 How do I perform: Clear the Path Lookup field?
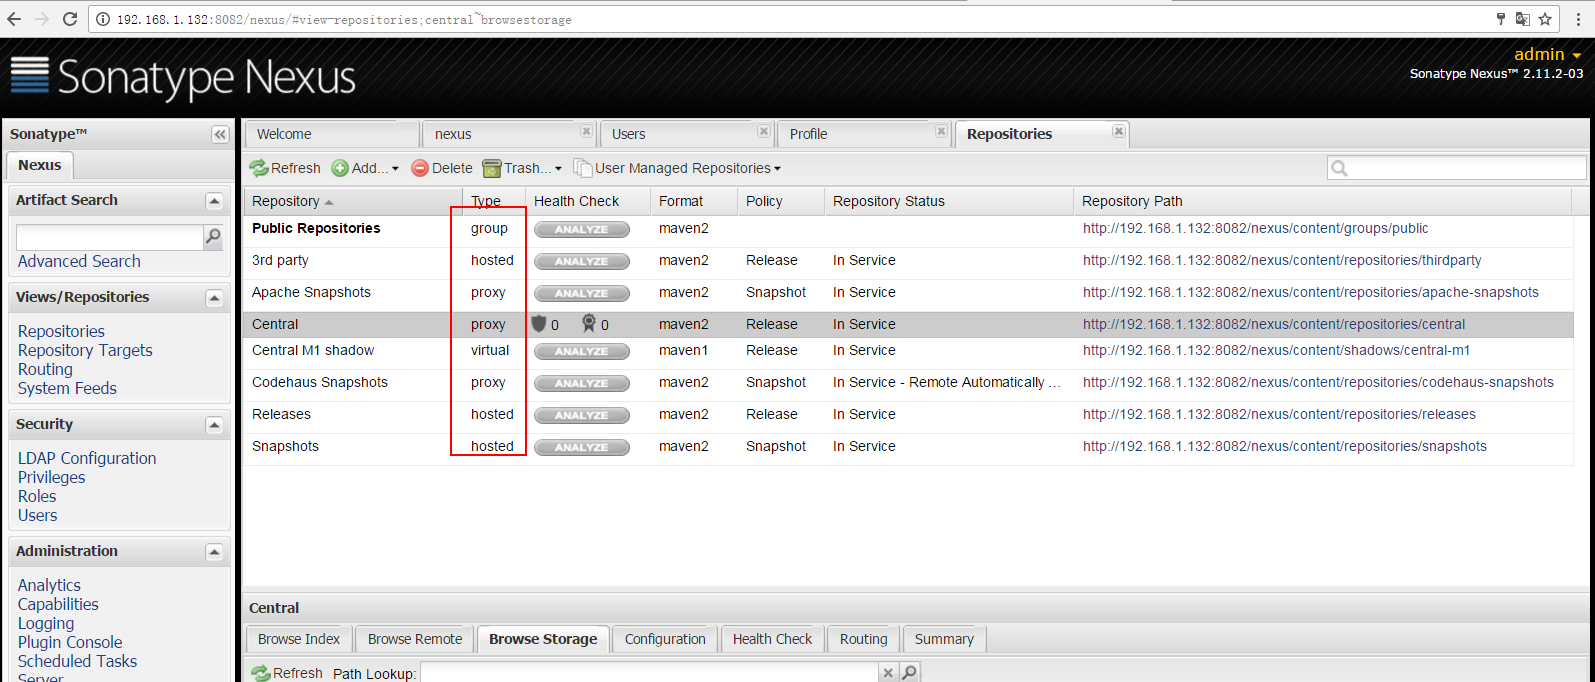click(887, 673)
